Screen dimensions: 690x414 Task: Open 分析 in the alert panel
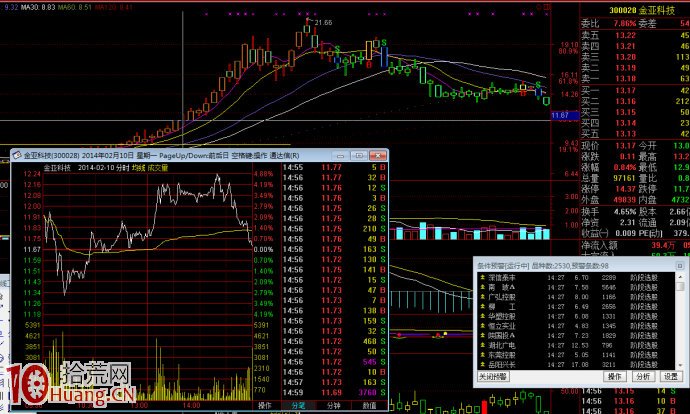point(643,377)
